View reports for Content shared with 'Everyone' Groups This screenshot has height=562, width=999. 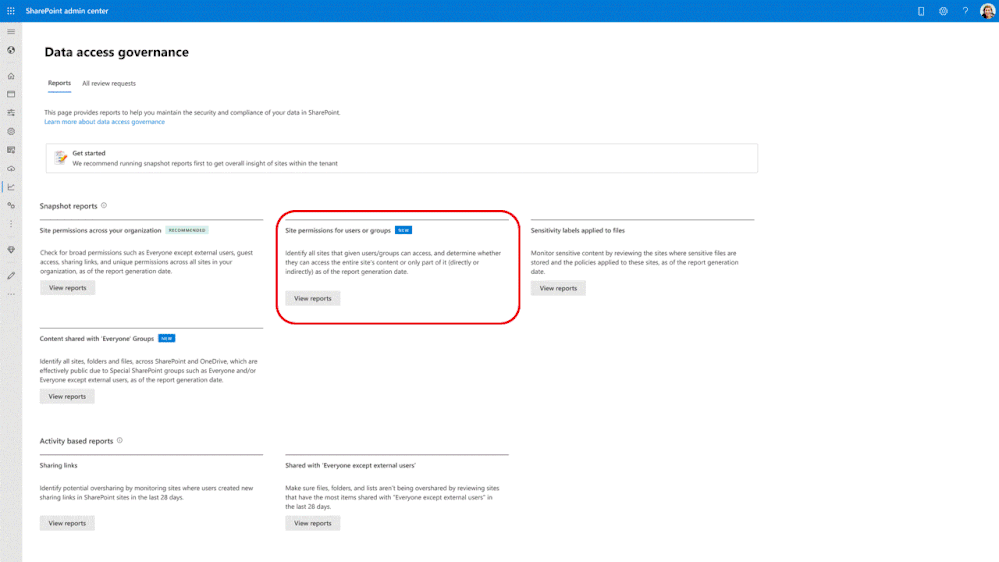tap(67, 396)
